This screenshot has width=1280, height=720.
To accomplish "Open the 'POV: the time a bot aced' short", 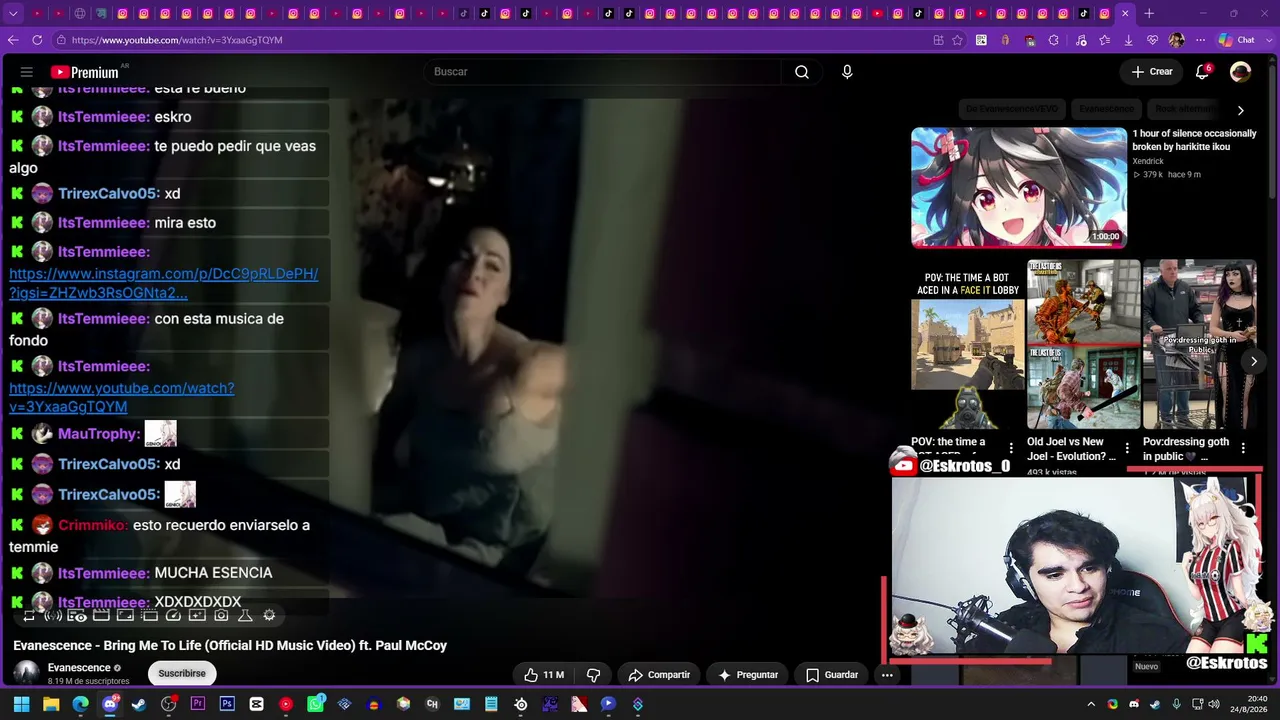I will (x=968, y=344).
